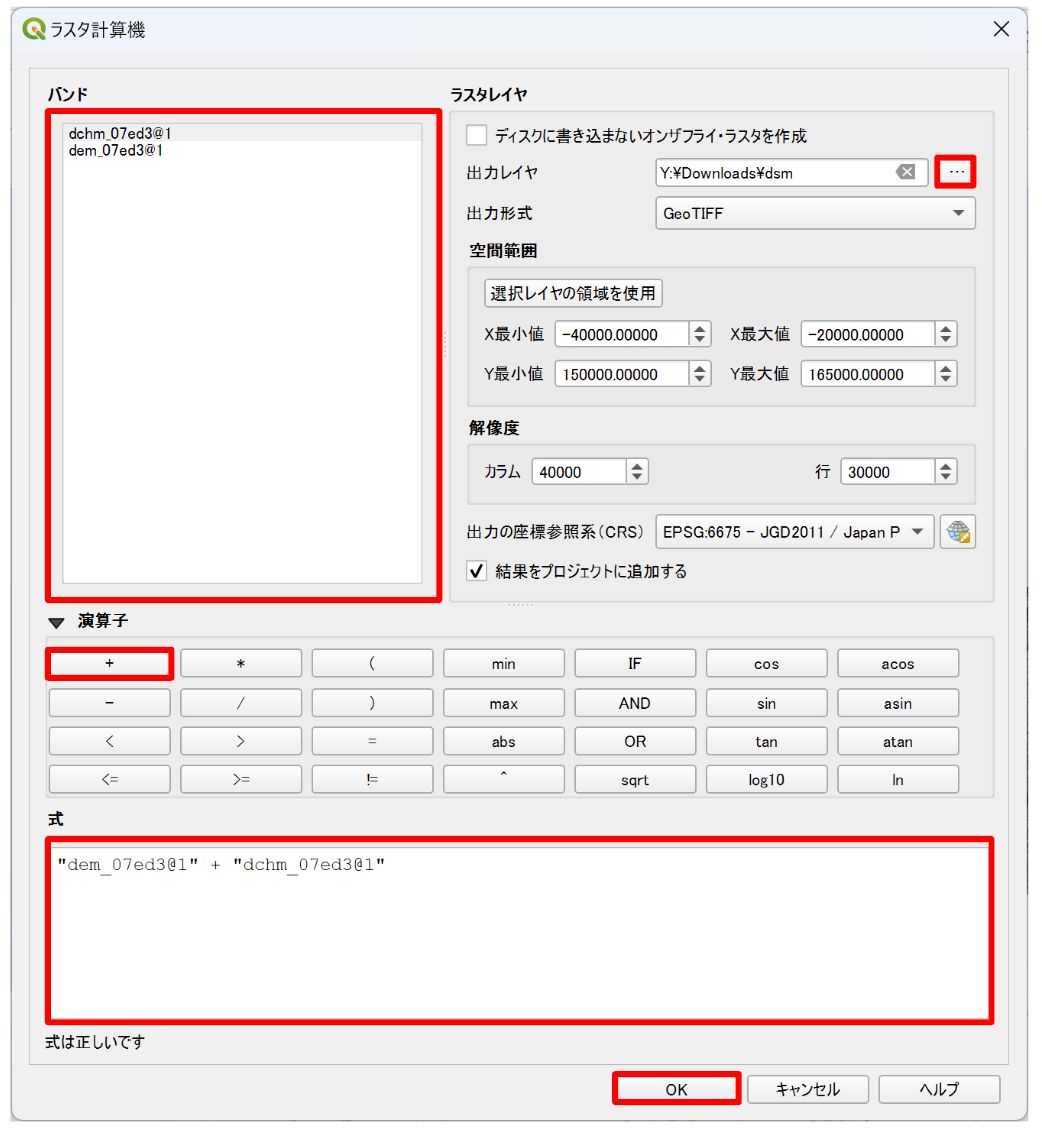Viewport: 1042px width, 1128px height.
Task: Insert the cos function
Action: [766, 663]
